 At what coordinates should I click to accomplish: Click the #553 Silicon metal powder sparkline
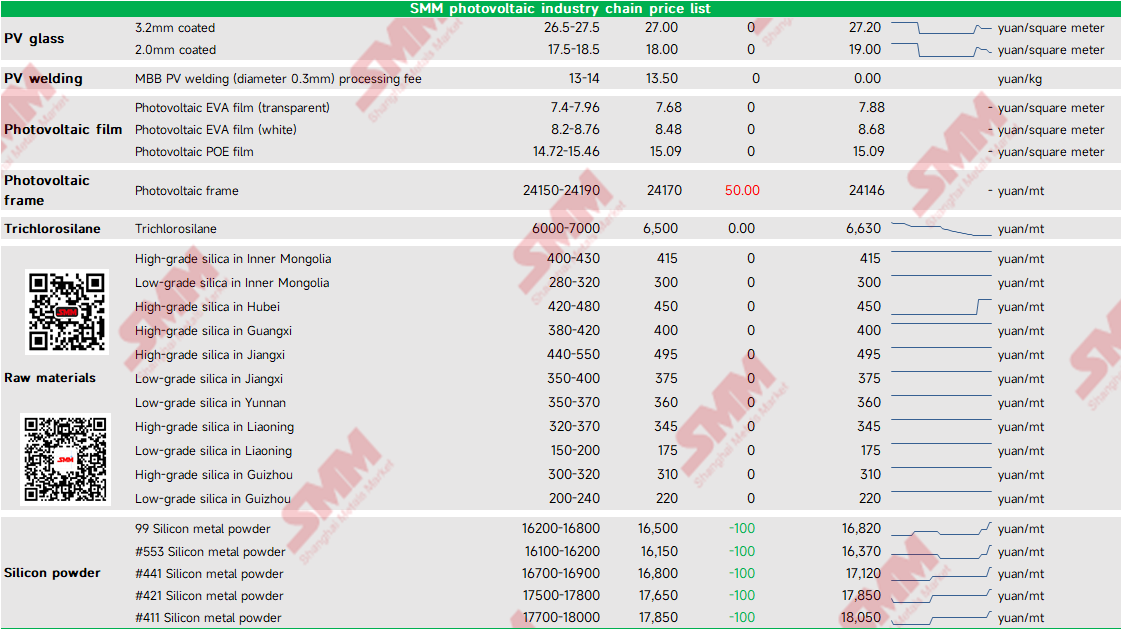point(941,551)
